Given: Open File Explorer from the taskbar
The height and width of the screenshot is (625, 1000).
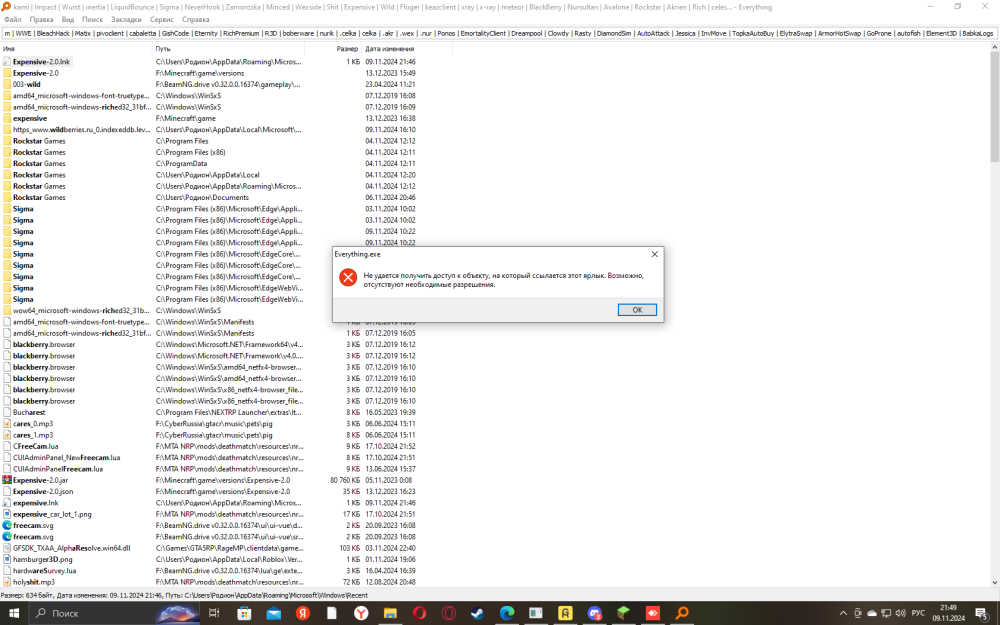Looking at the screenshot, I should coord(390,613).
